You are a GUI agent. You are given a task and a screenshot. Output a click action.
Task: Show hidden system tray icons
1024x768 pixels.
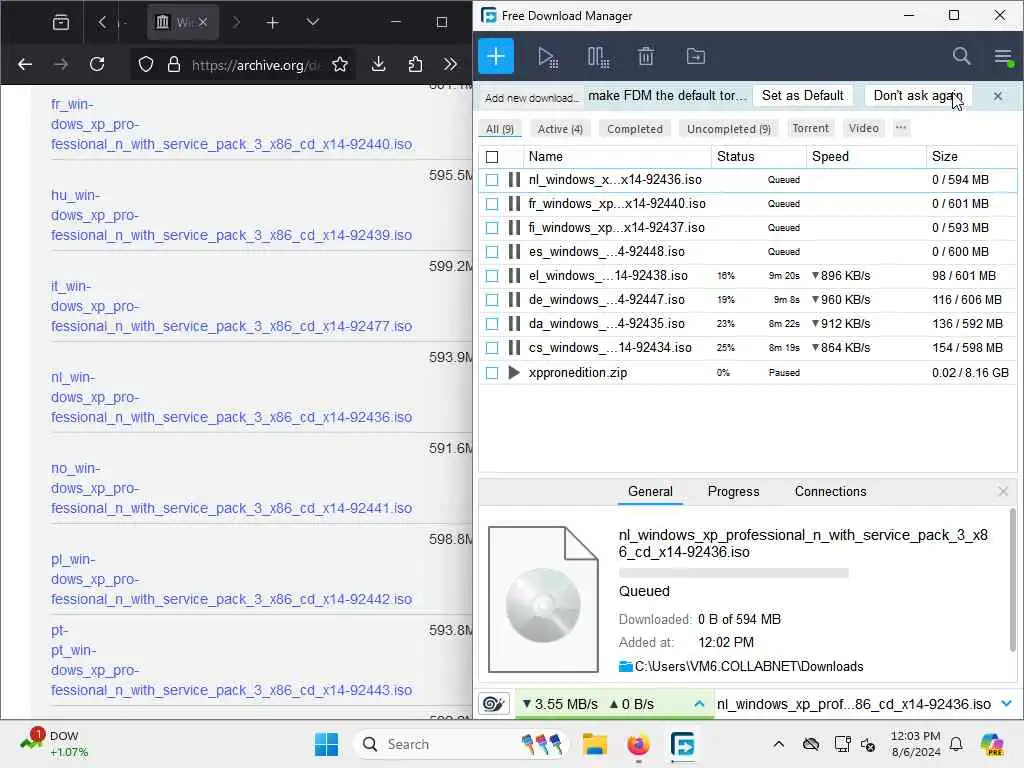point(778,744)
